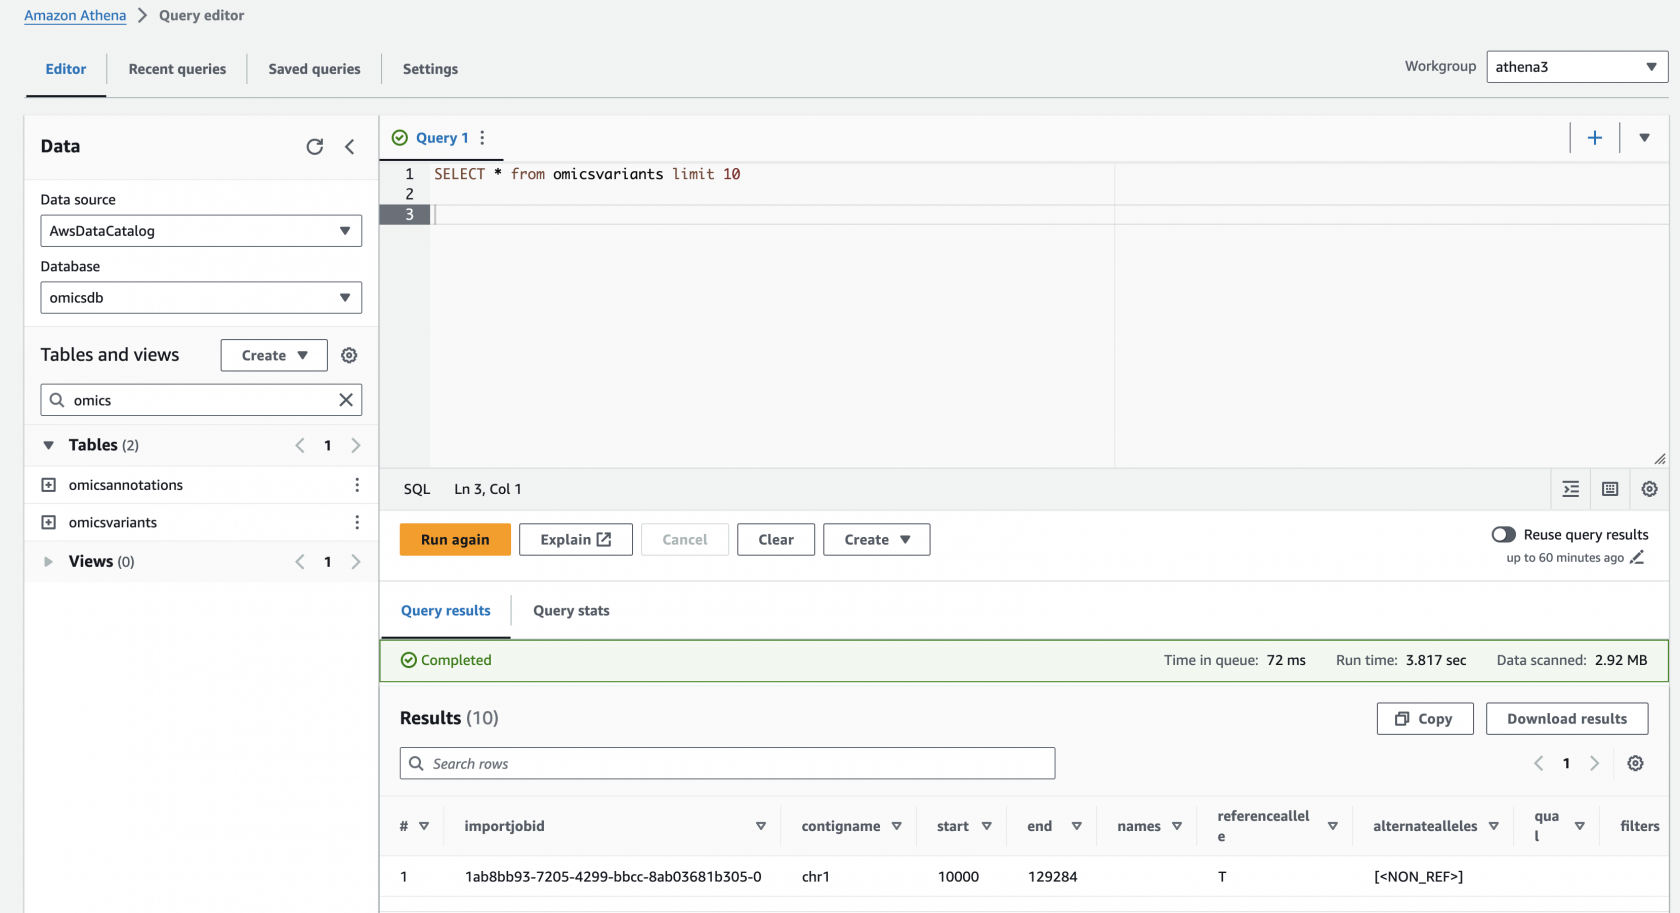
Task: Sort results by the start column
Action: coord(987,826)
